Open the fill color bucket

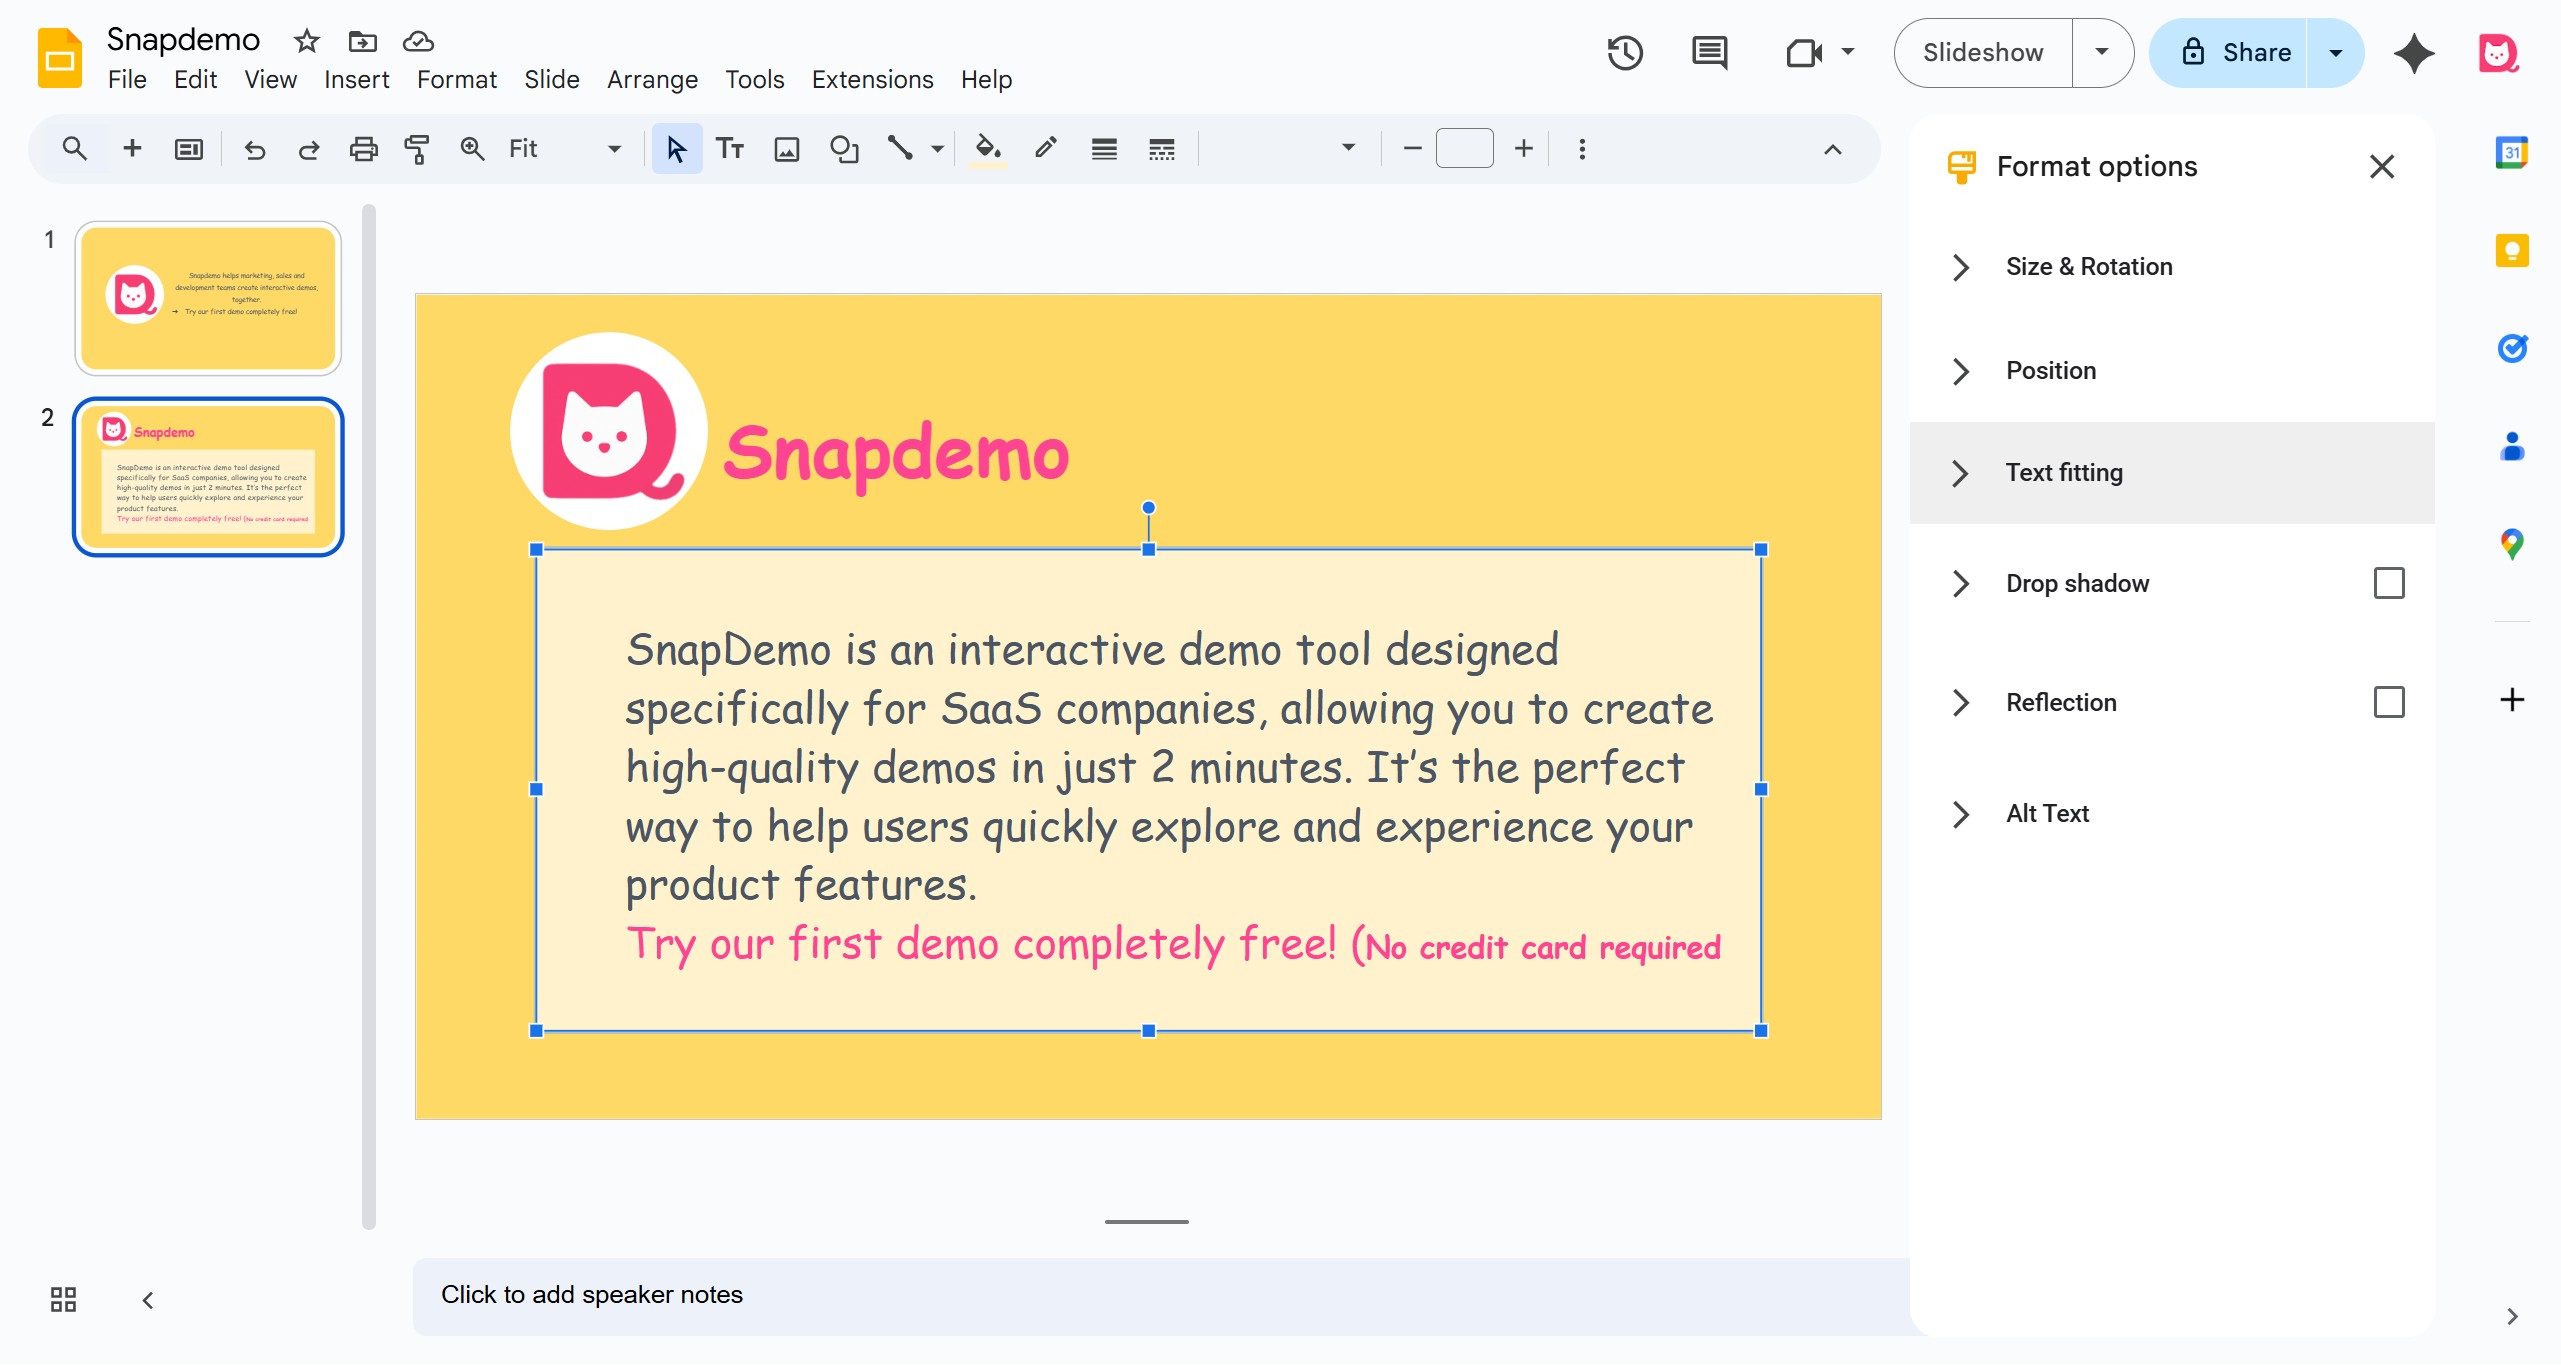tap(988, 149)
